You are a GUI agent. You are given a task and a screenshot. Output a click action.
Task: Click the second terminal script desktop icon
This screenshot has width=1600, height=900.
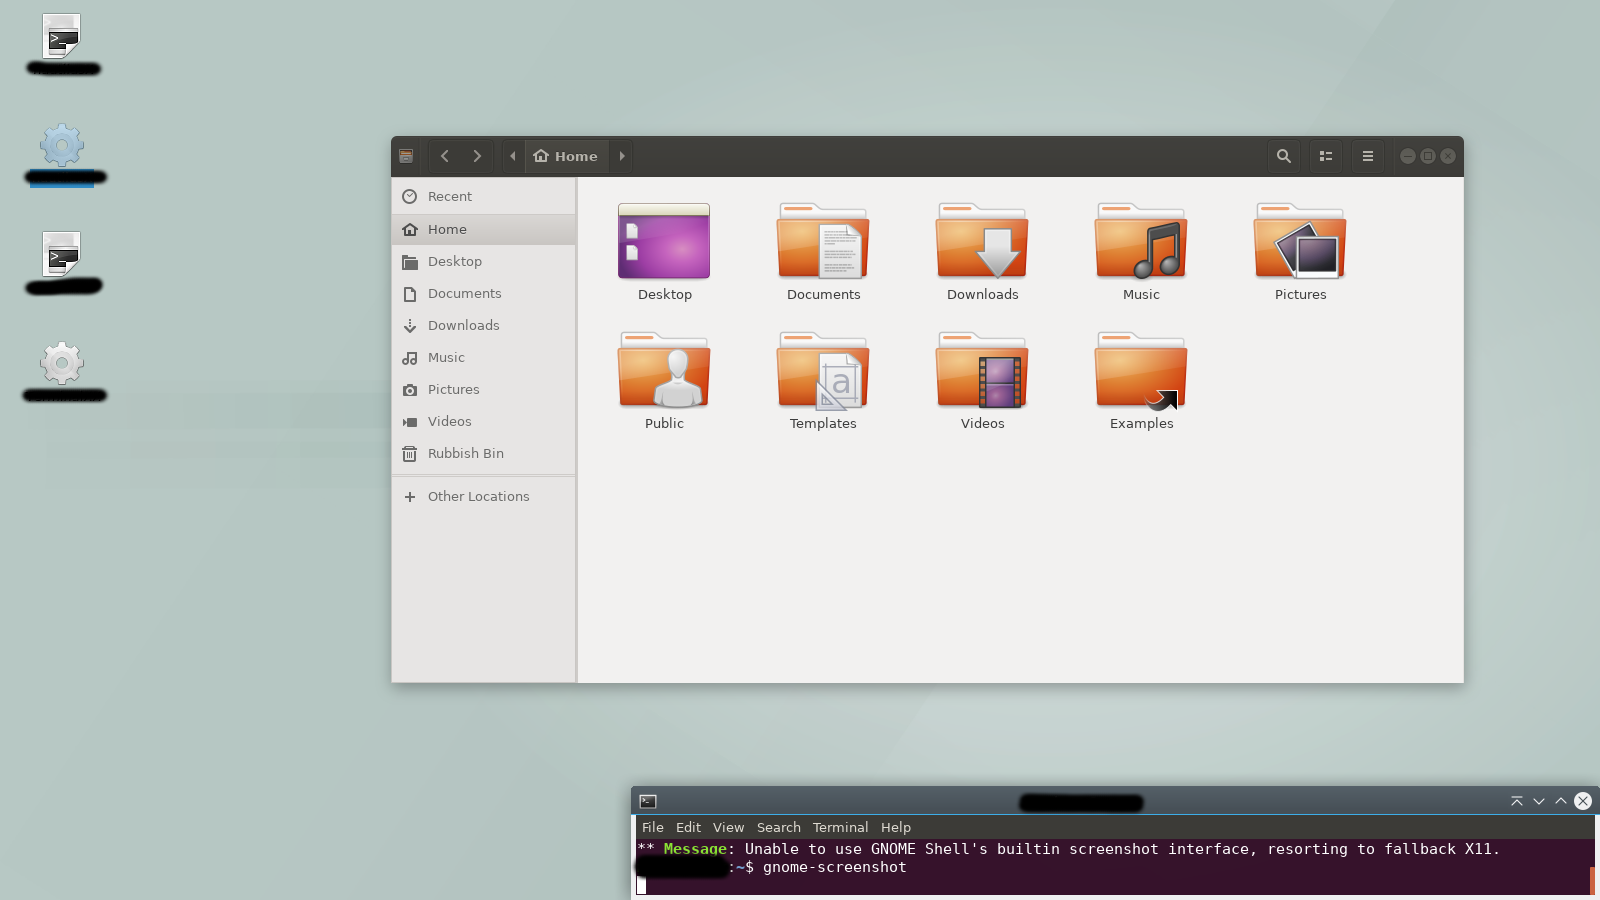pos(62,255)
